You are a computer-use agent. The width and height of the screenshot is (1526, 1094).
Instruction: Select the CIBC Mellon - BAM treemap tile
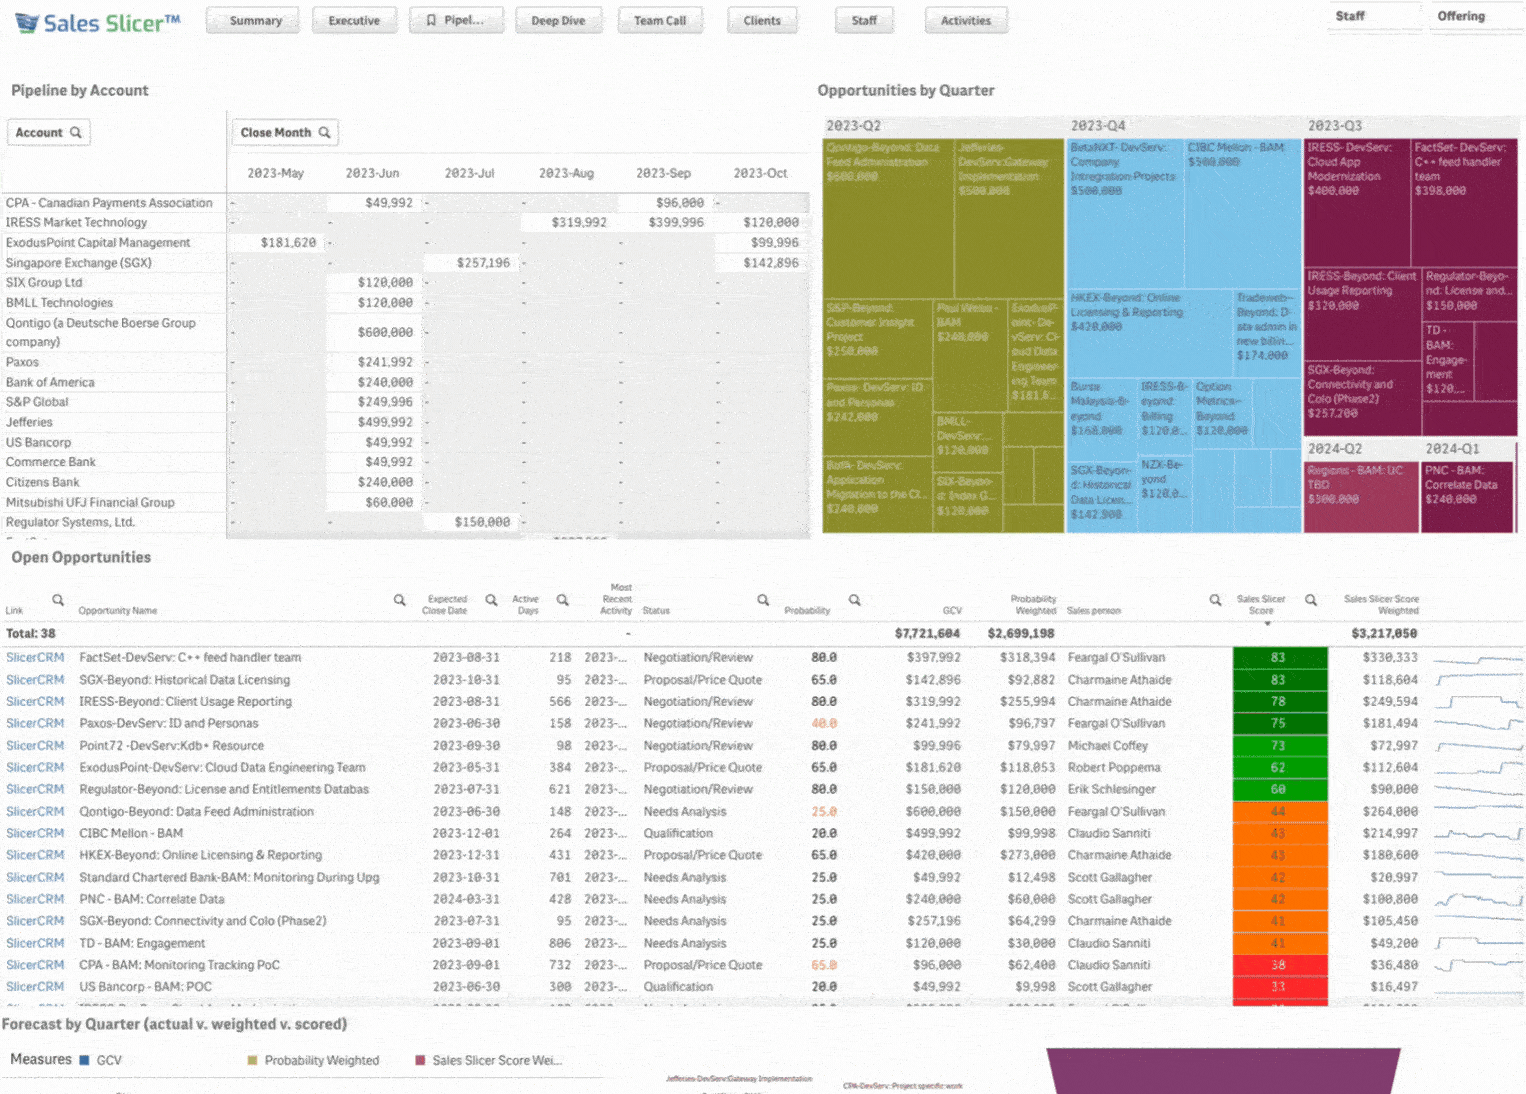point(1242,214)
